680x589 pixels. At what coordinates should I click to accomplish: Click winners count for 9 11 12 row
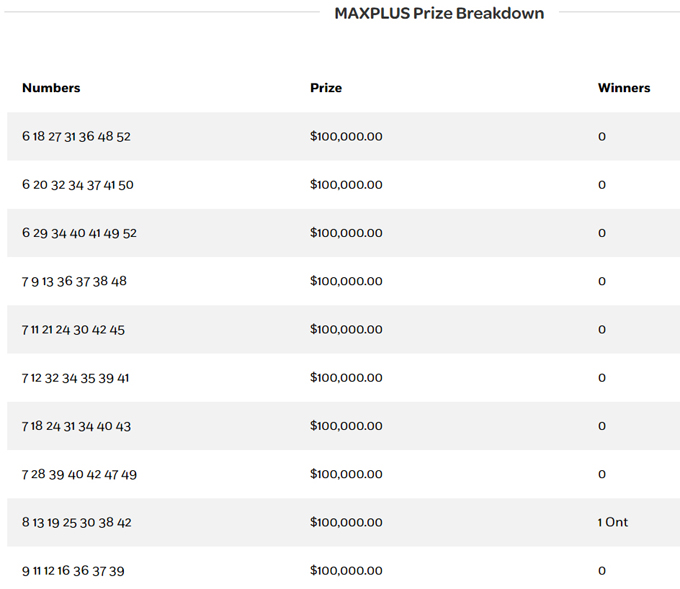click(602, 571)
